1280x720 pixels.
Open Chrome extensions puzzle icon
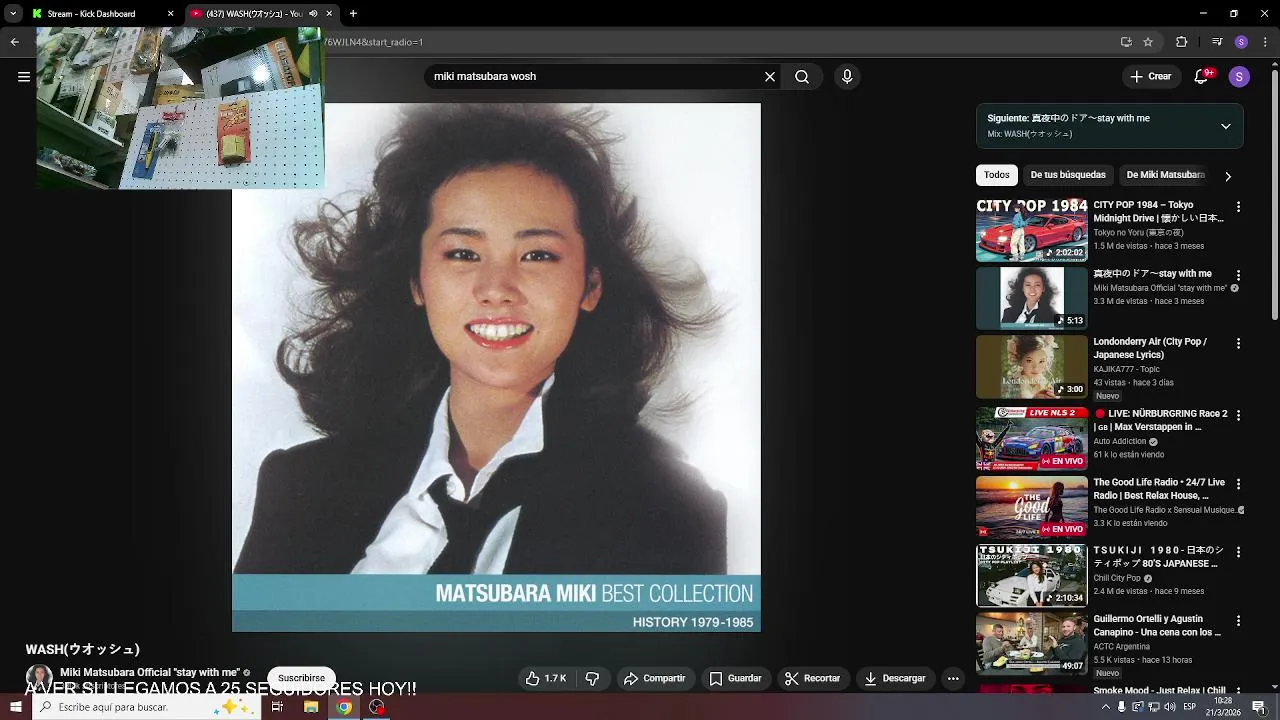[1181, 42]
